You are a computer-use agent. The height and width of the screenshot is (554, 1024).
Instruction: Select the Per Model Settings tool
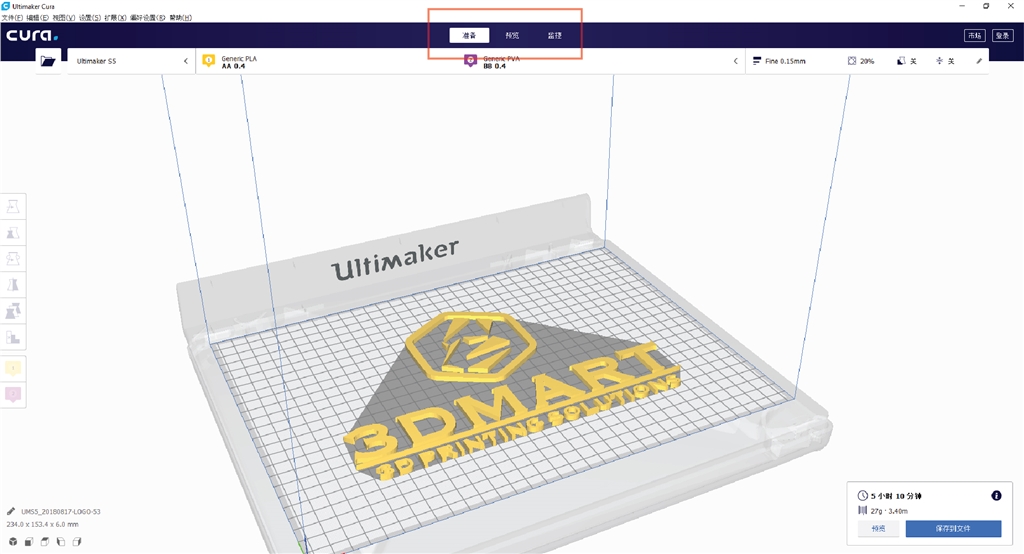coord(14,311)
